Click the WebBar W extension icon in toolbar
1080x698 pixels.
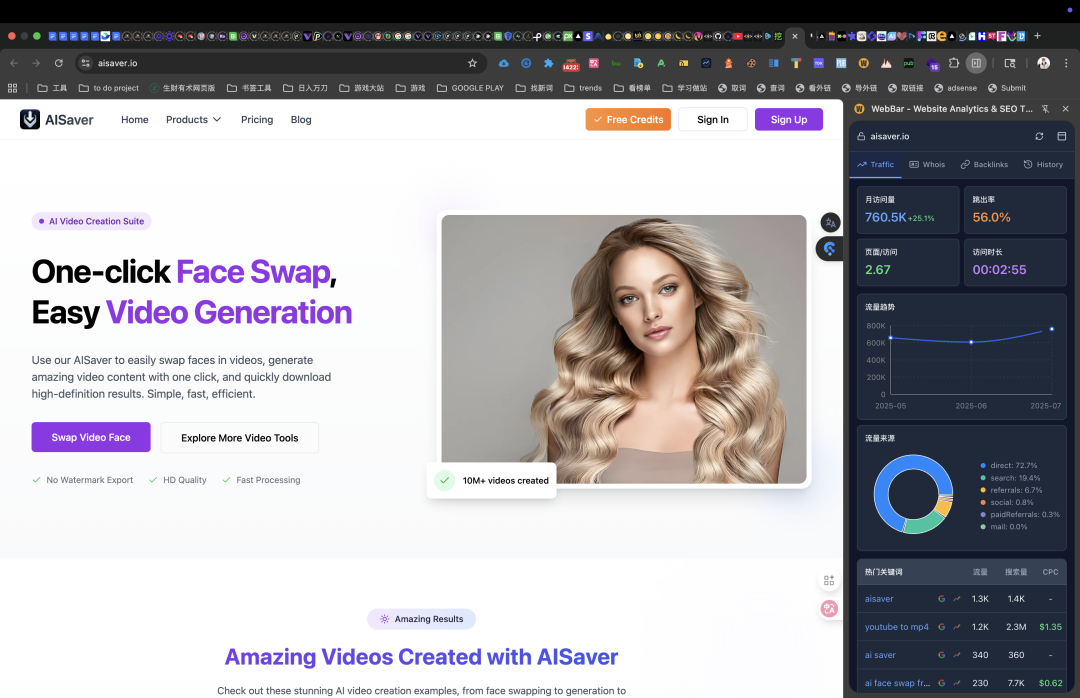(864, 63)
